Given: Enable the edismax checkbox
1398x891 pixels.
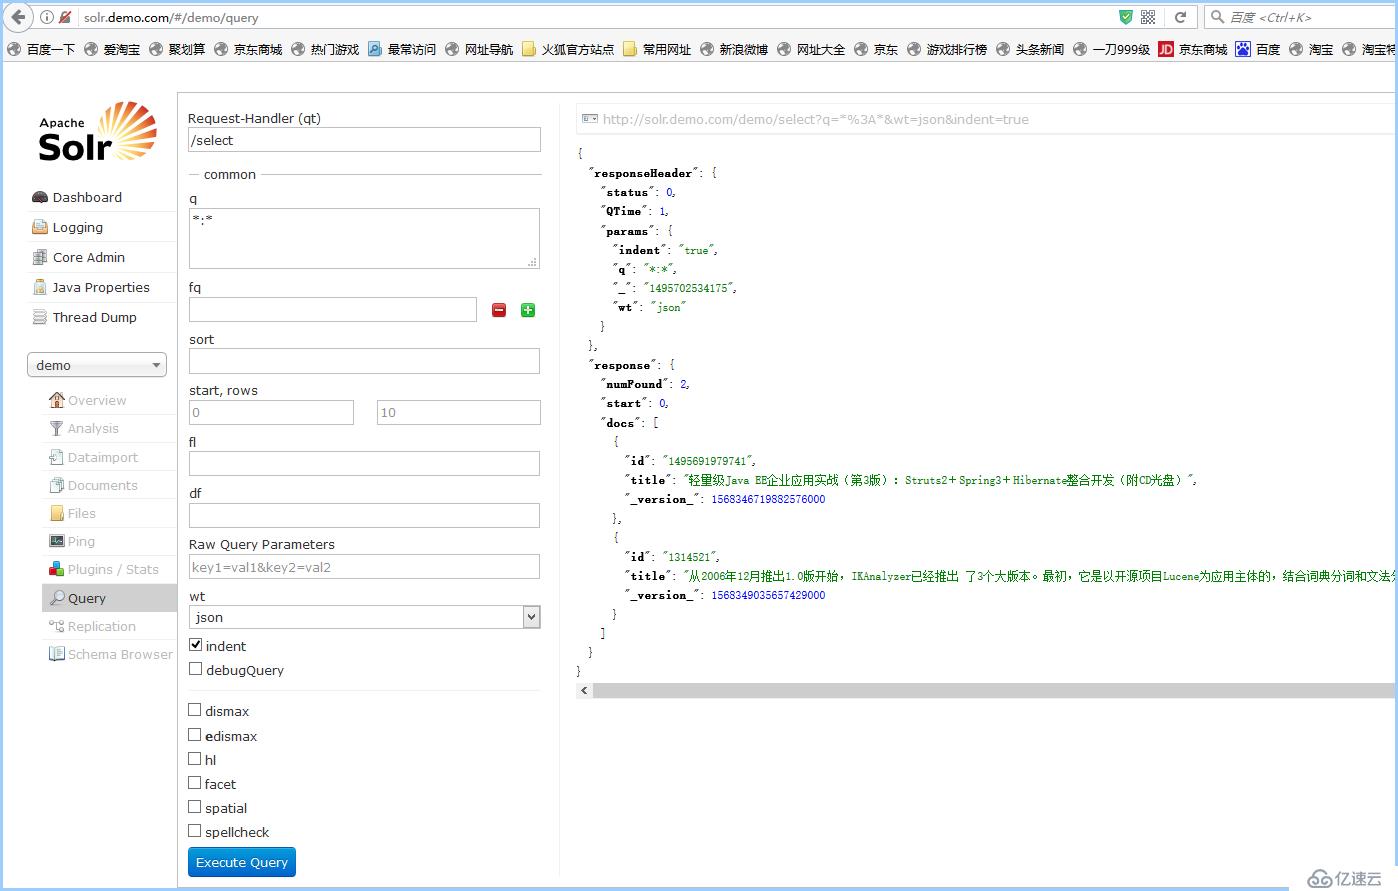Looking at the screenshot, I should pyautogui.click(x=195, y=735).
